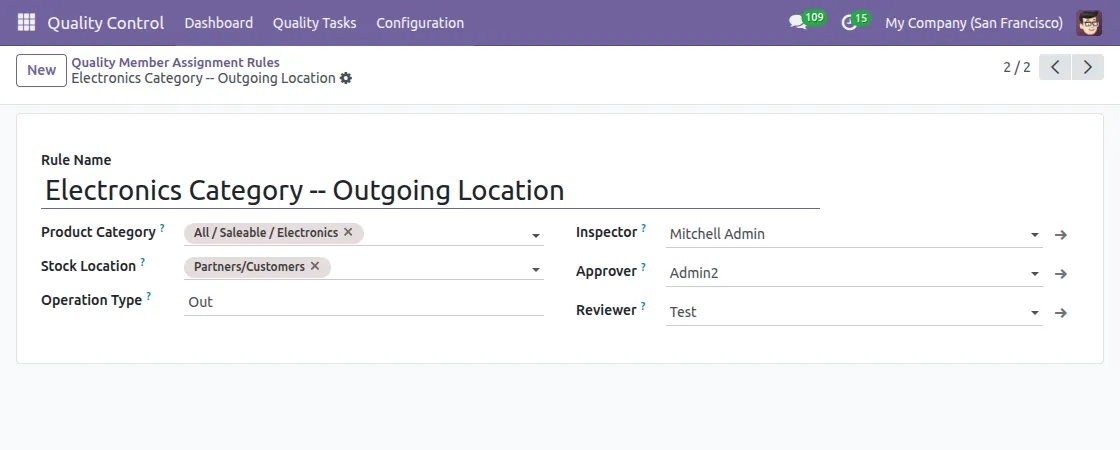
Task: Go to the next record
Action: click(x=1088, y=68)
